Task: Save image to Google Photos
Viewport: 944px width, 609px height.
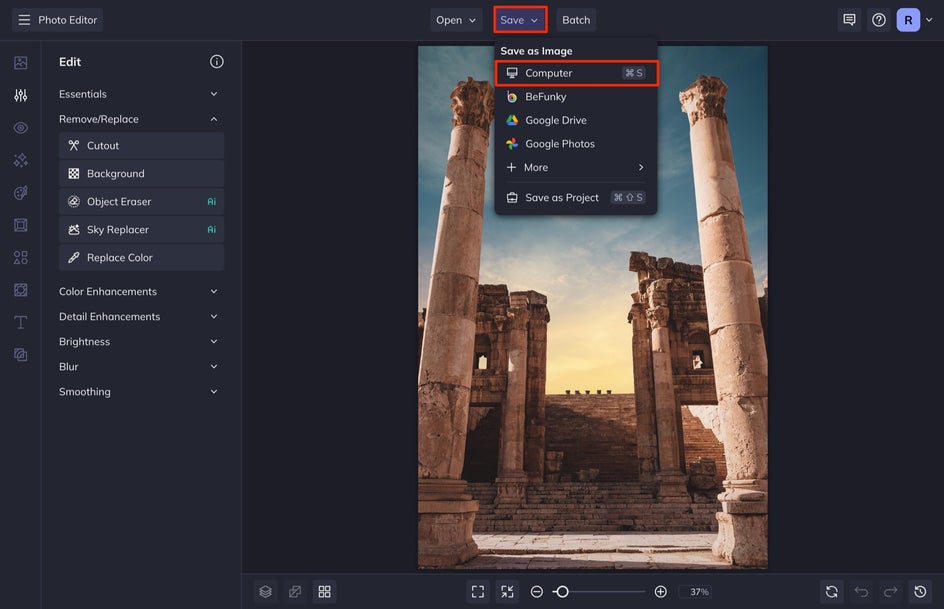Action: pyautogui.click(x=576, y=144)
